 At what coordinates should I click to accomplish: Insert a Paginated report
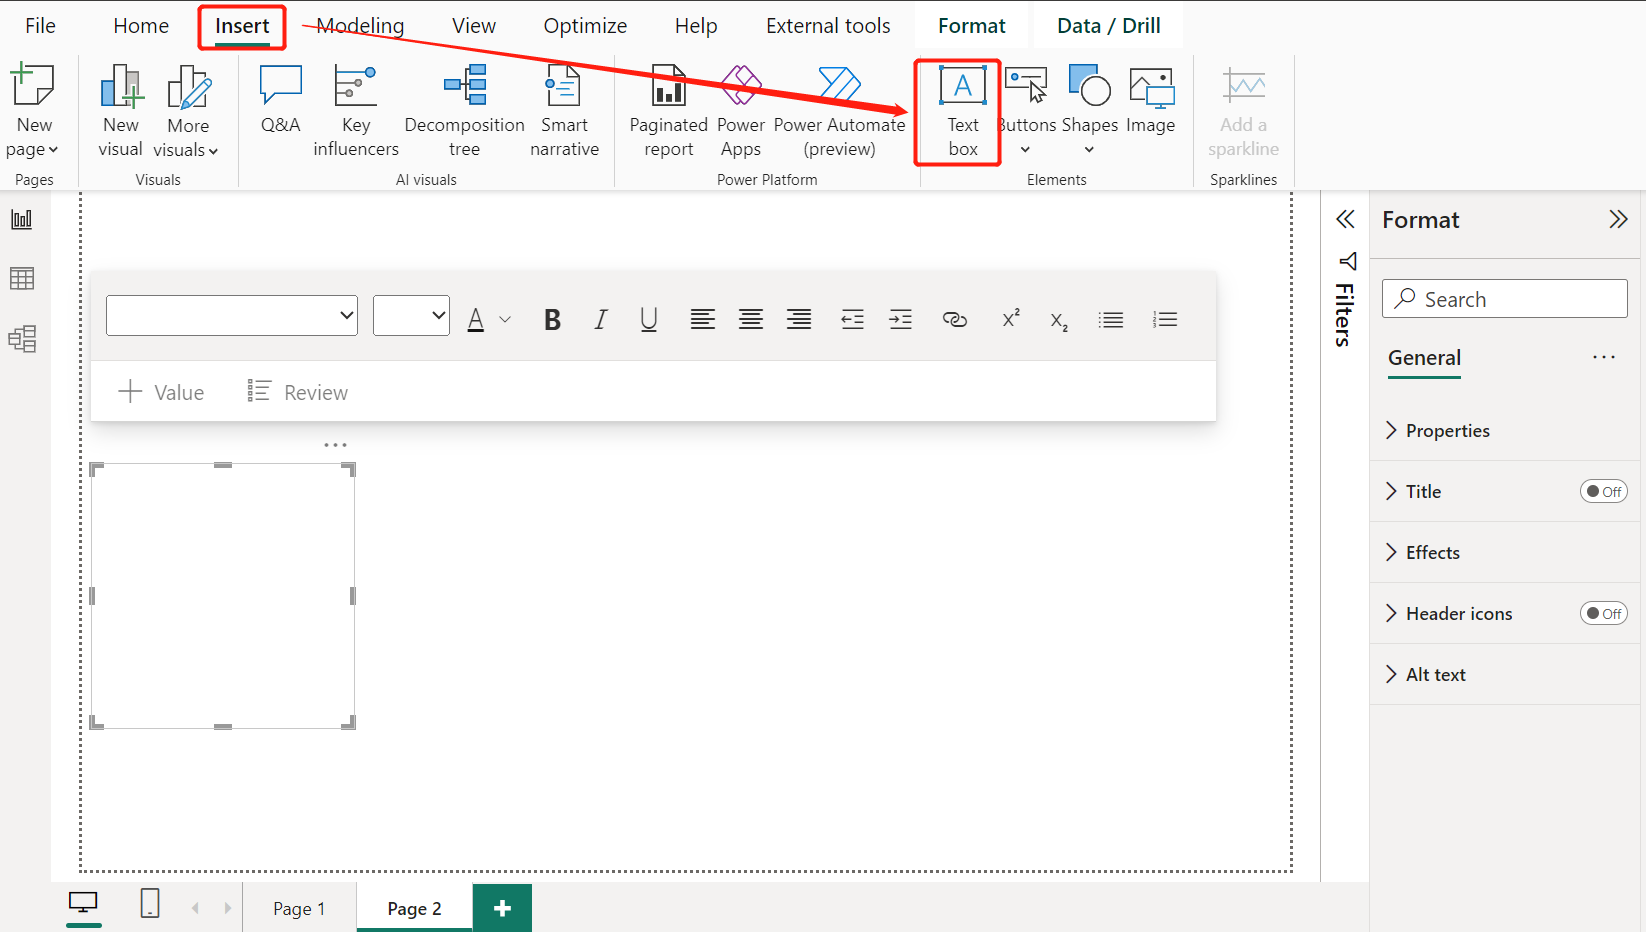click(x=668, y=110)
